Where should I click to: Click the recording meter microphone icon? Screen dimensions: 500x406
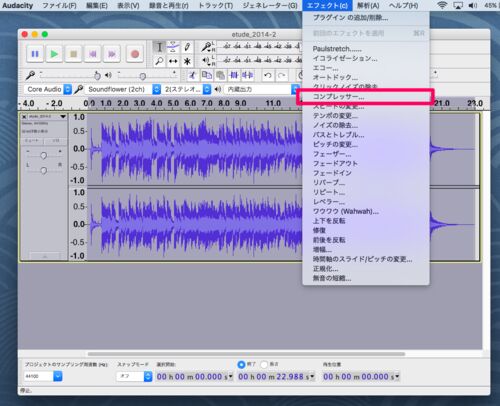[206, 47]
